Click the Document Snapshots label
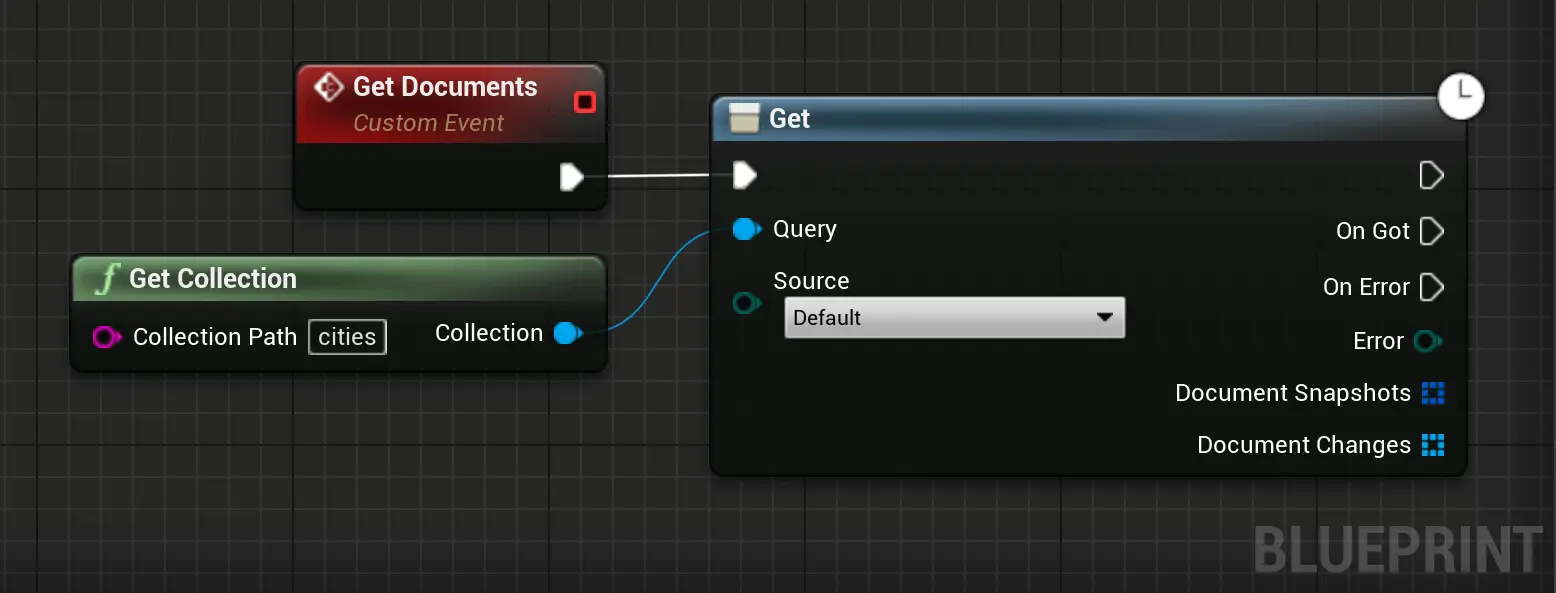Screen dimensions: 1556x593 [x=1293, y=393]
